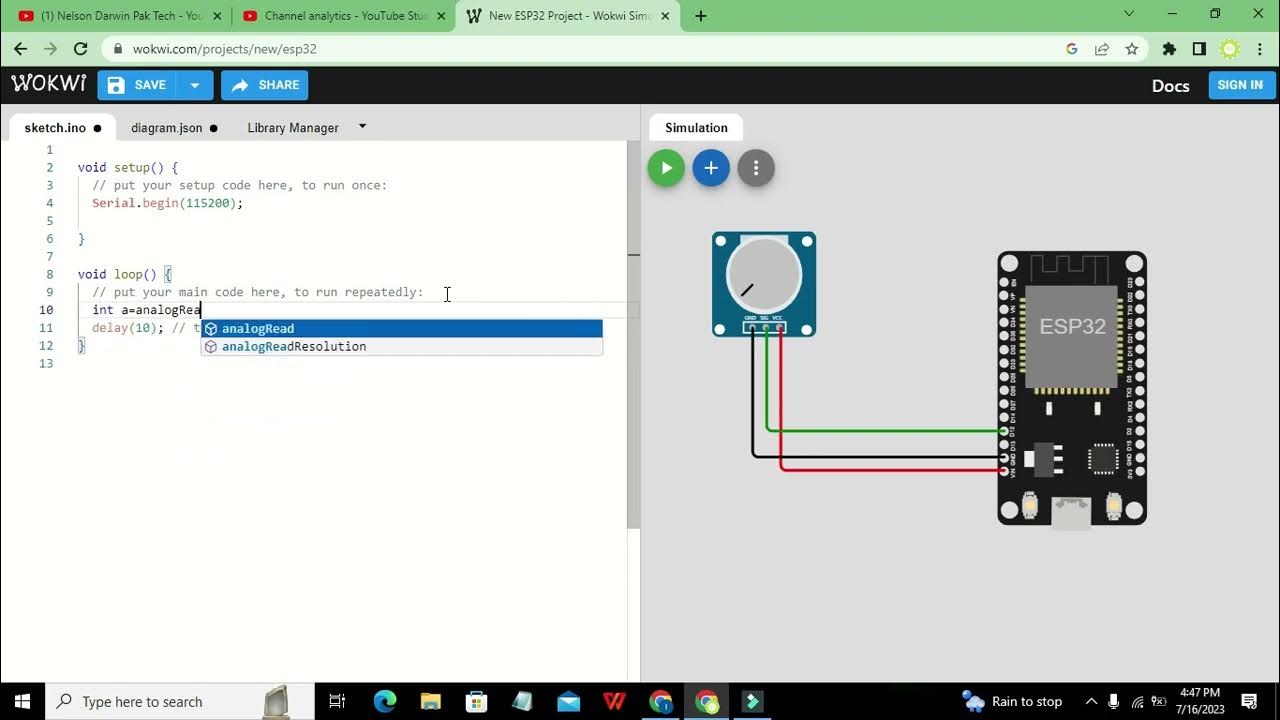Select the Simulation tab
This screenshot has width=1280, height=720.
coord(696,128)
